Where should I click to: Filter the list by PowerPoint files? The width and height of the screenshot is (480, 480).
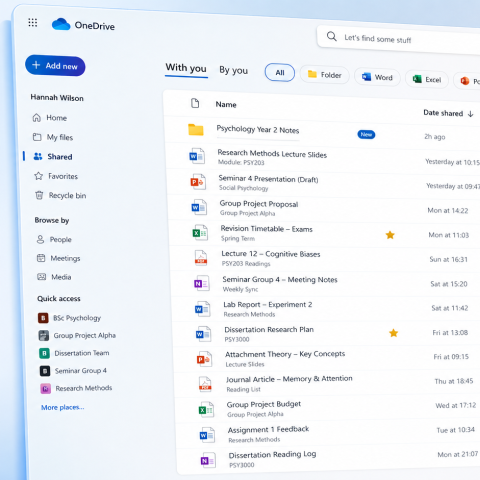click(468, 81)
